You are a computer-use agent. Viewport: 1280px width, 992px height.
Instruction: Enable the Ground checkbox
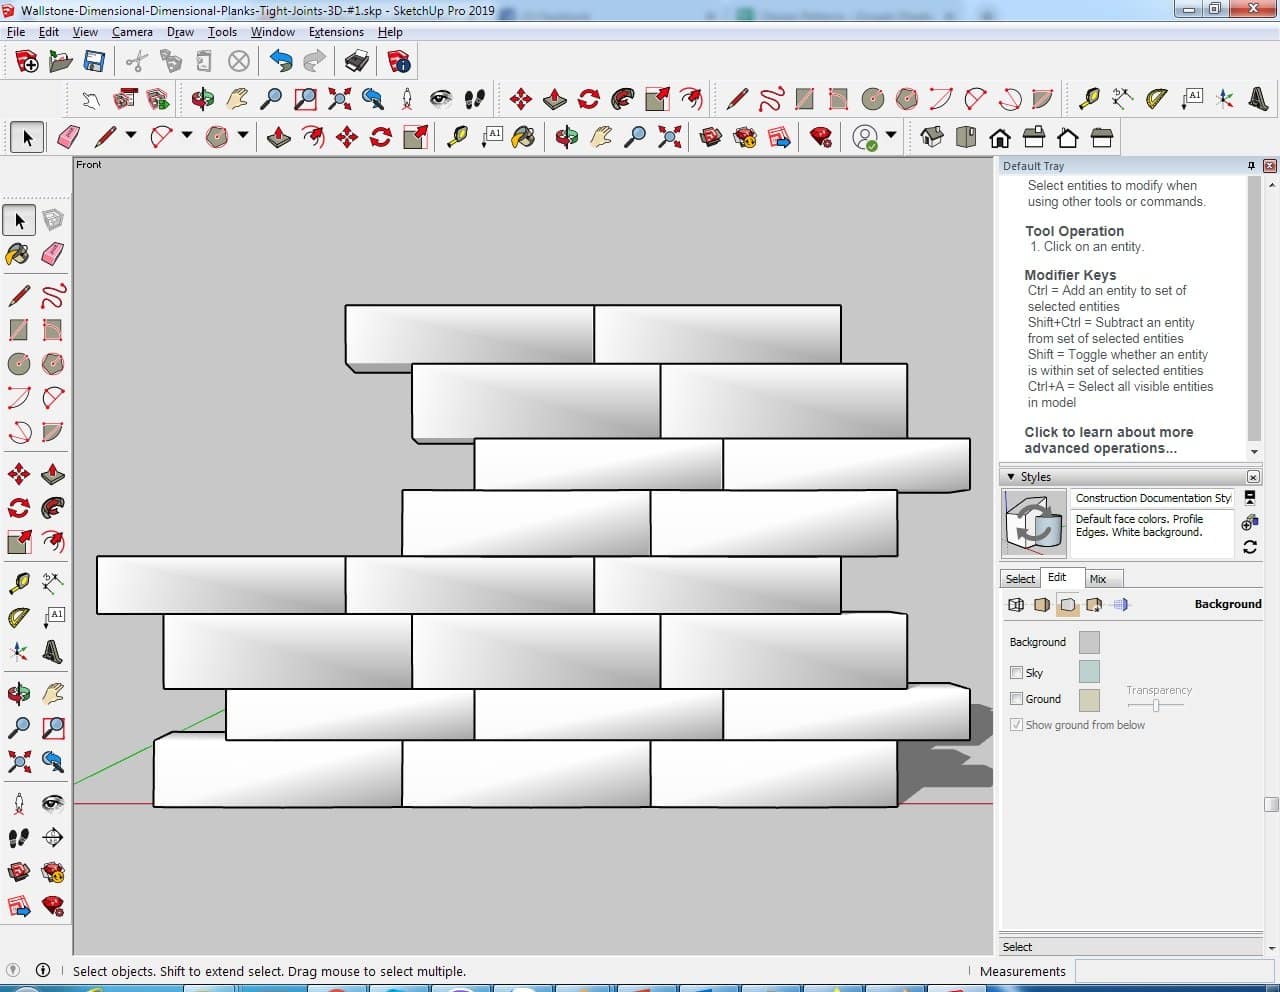1016,699
